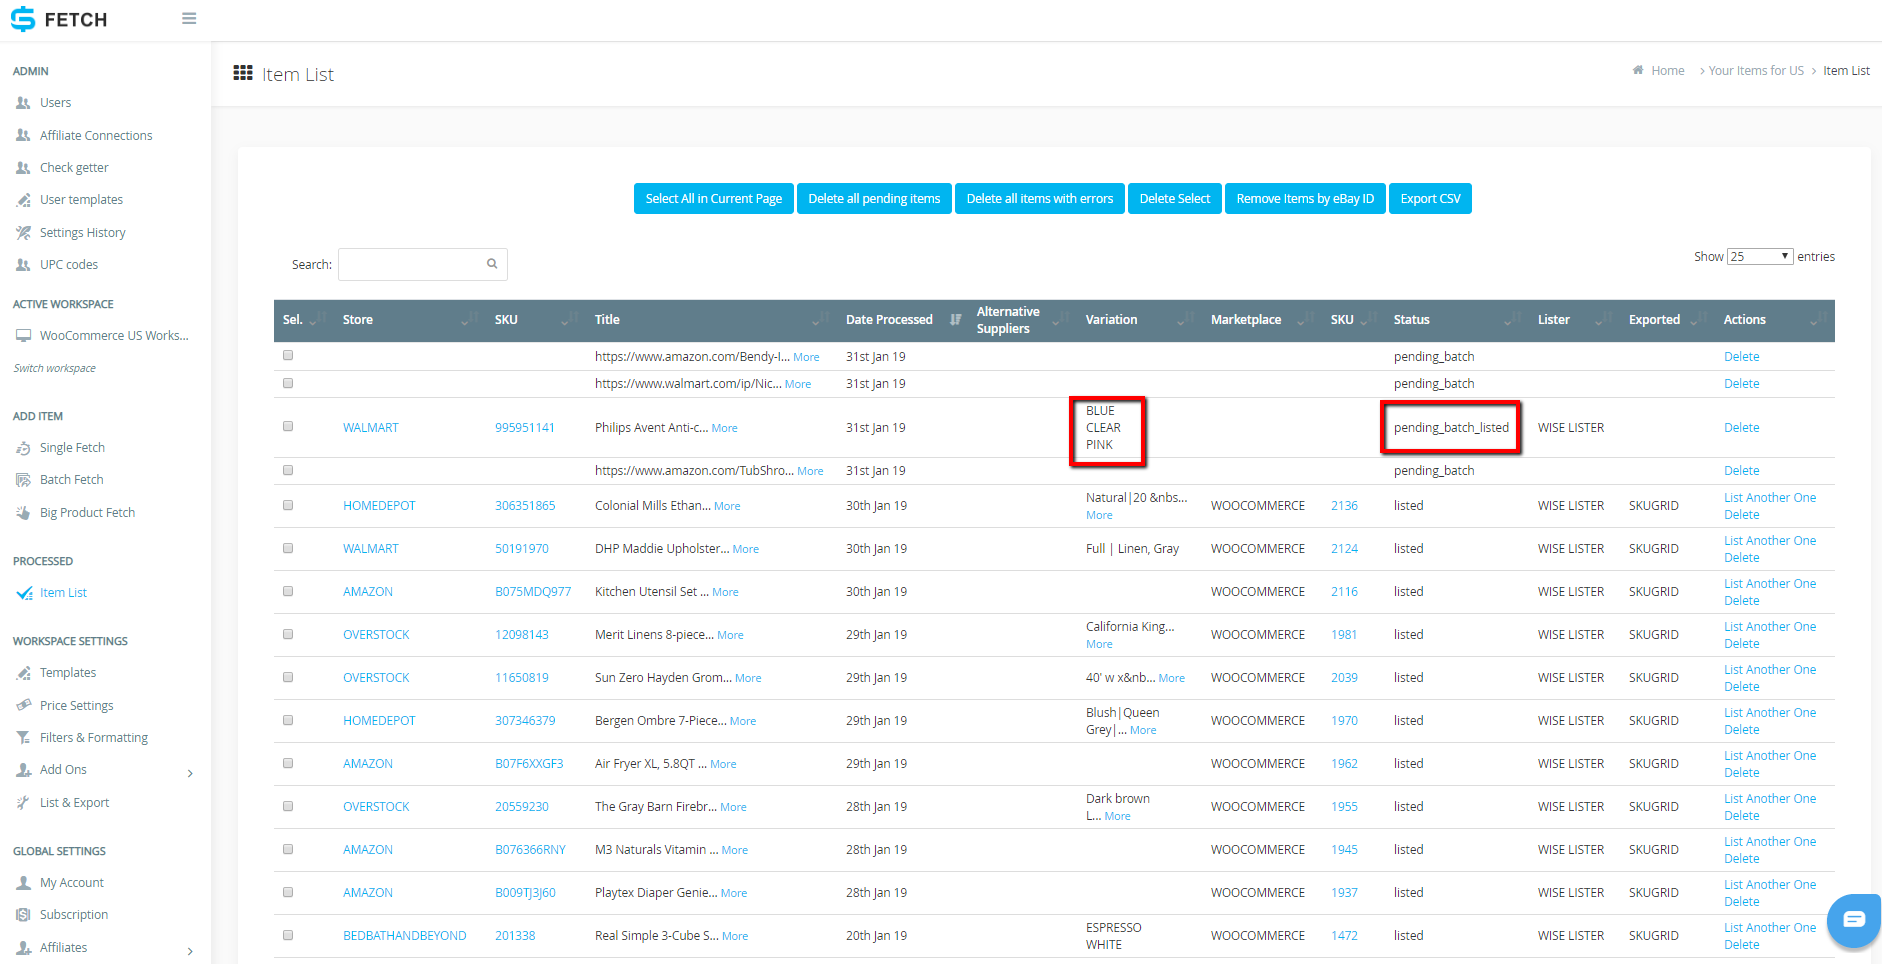The height and width of the screenshot is (964, 1882).
Task: Select the Kitchen Utensil Set row checkbox
Action: coord(288,591)
